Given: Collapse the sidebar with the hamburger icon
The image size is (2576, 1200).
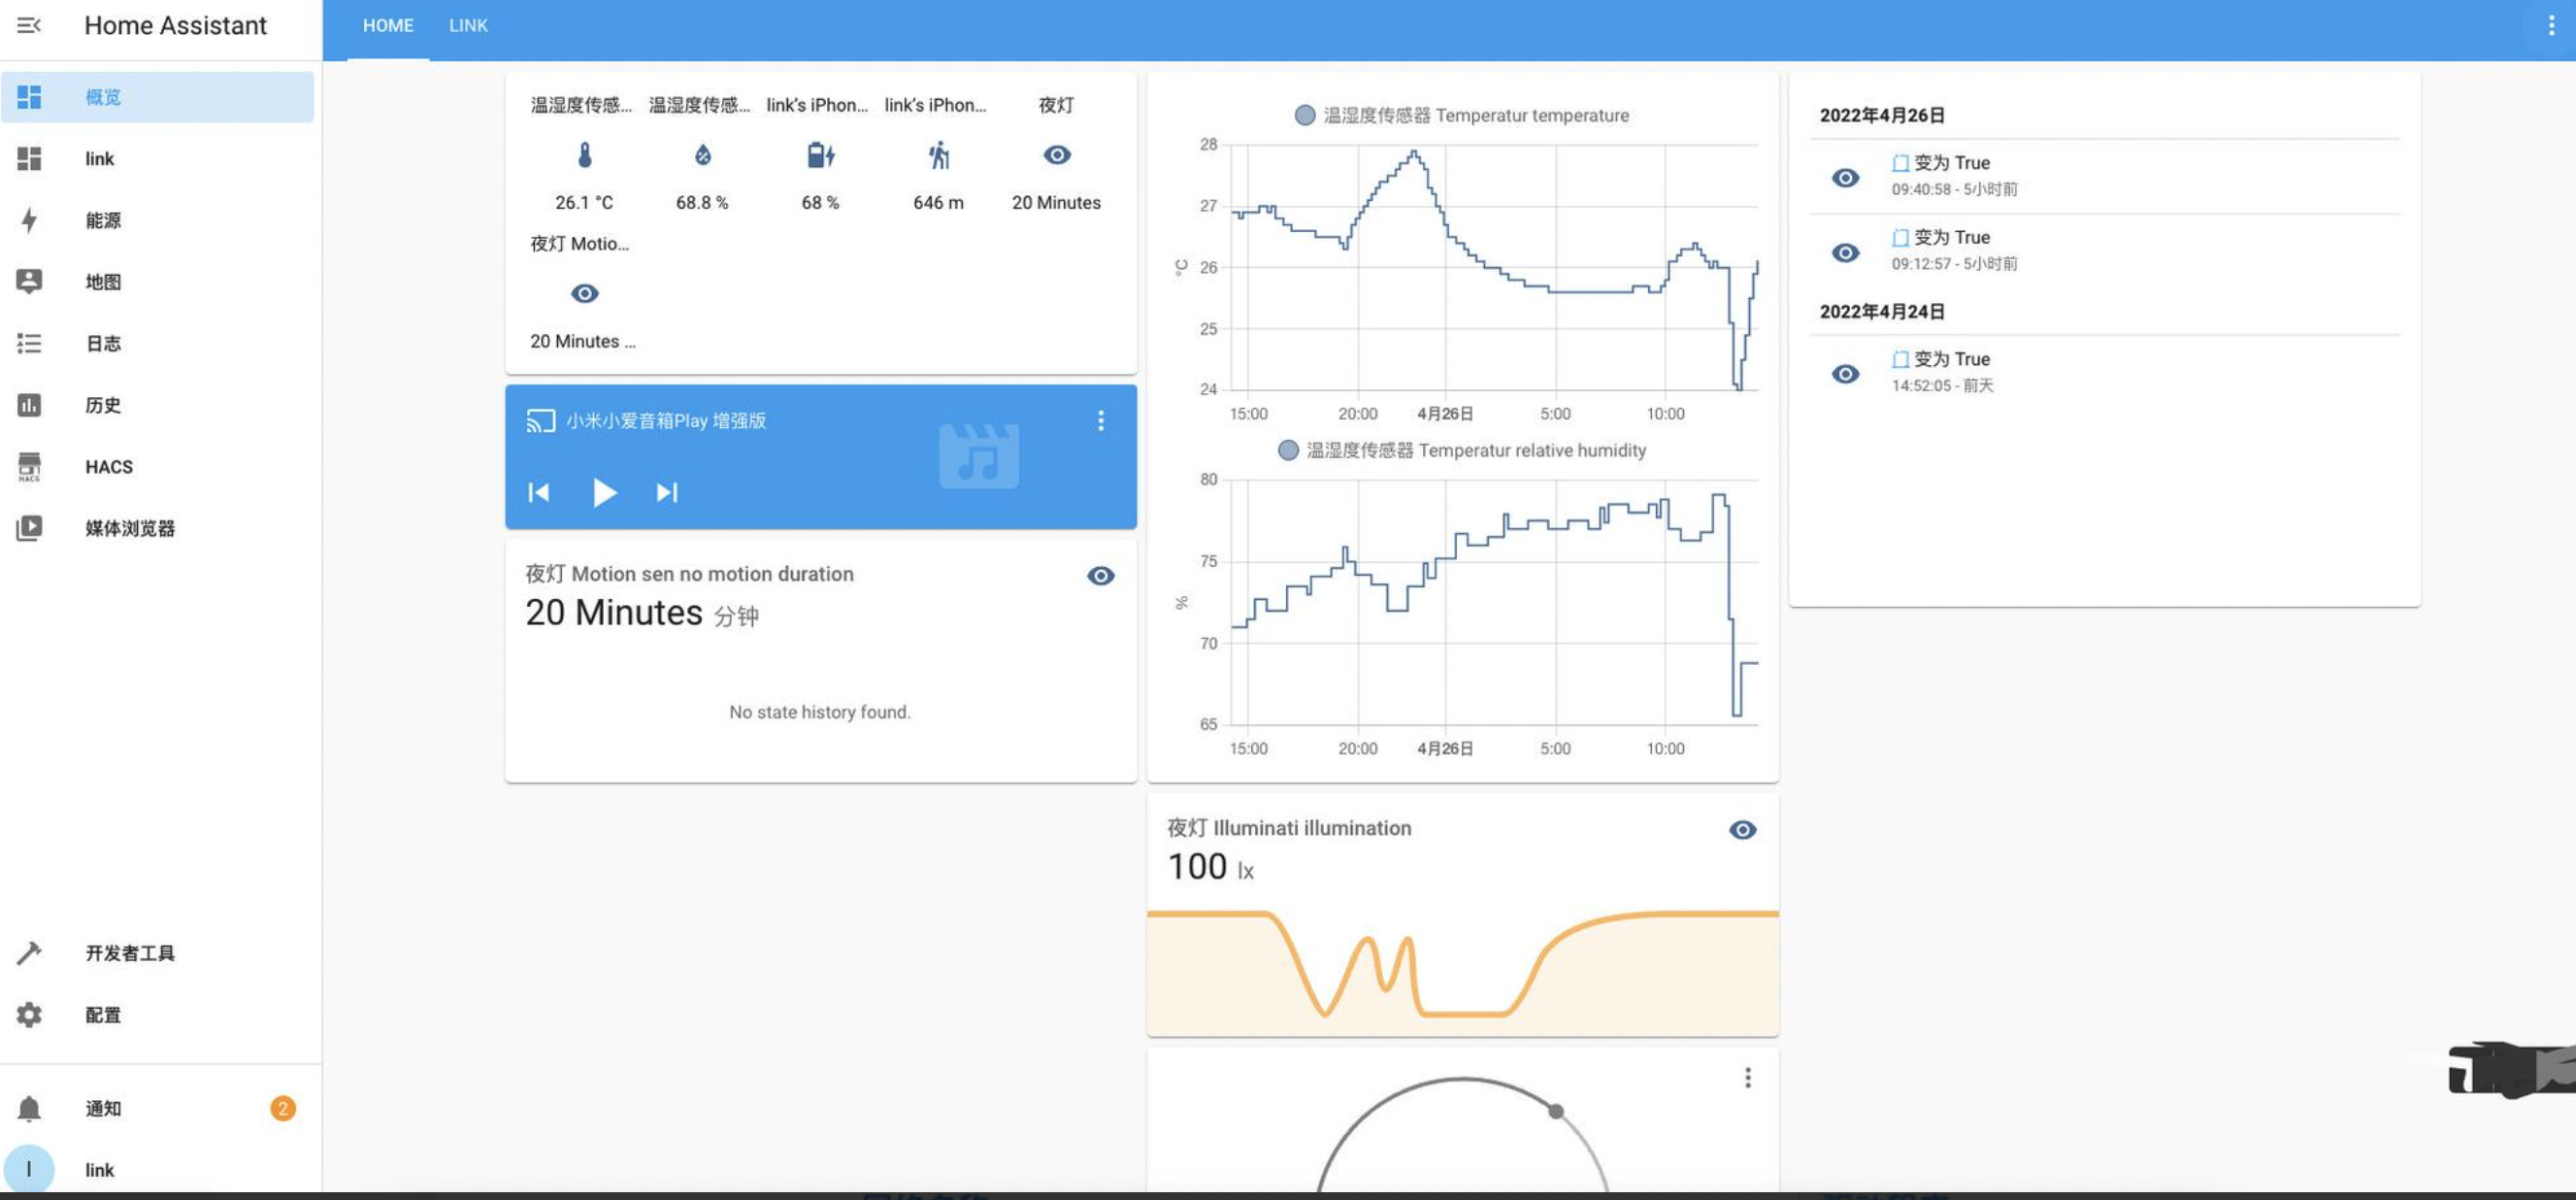Looking at the screenshot, I should 29,25.
